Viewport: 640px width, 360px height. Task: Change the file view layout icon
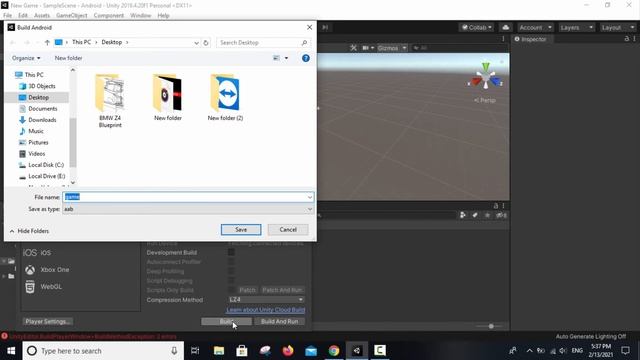click(277, 58)
